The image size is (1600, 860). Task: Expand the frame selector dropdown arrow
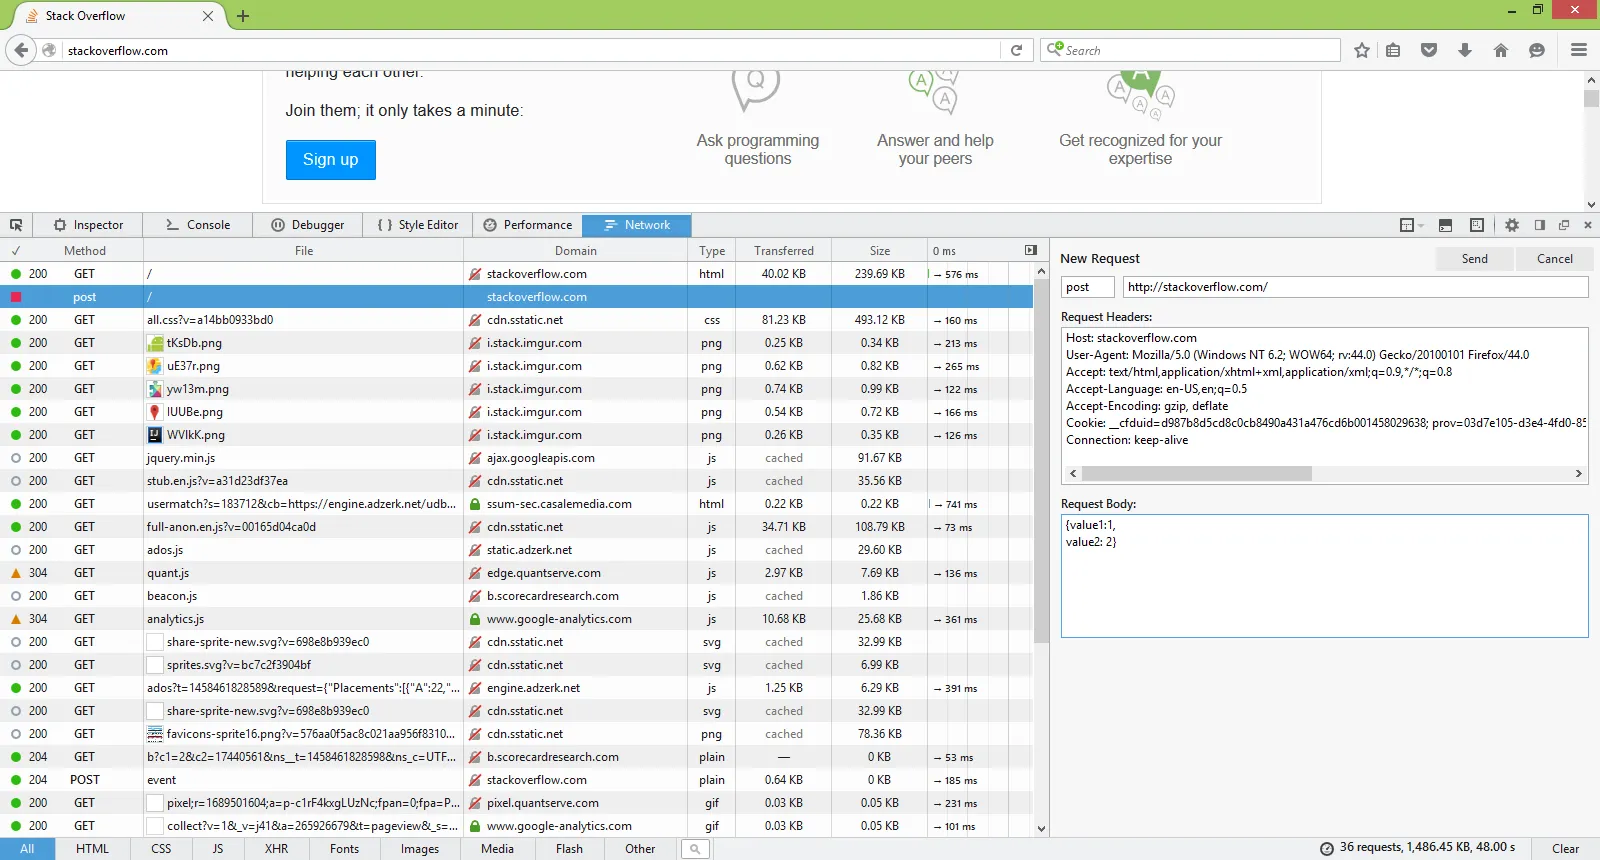point(1421,226)
